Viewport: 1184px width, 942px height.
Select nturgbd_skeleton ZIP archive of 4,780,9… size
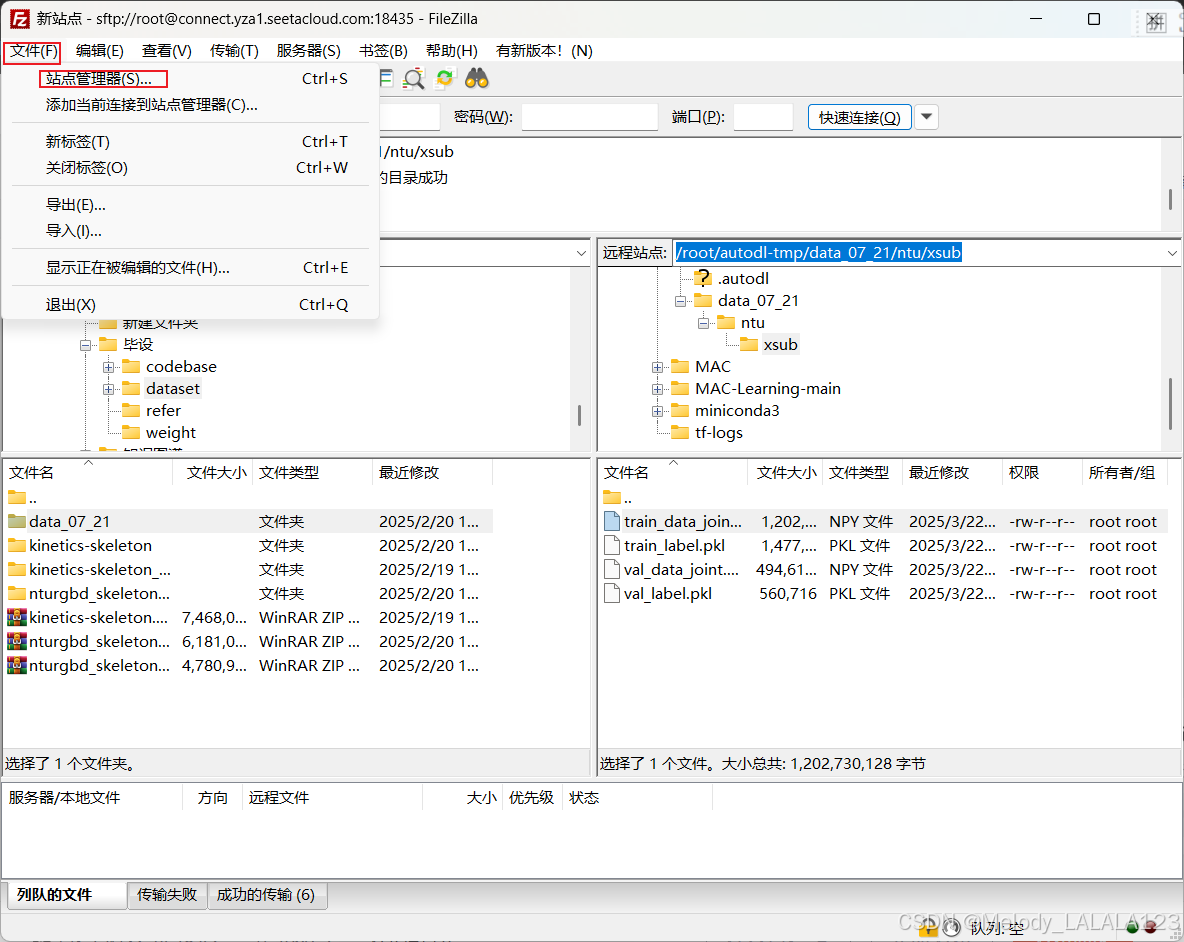coord(248,666)
